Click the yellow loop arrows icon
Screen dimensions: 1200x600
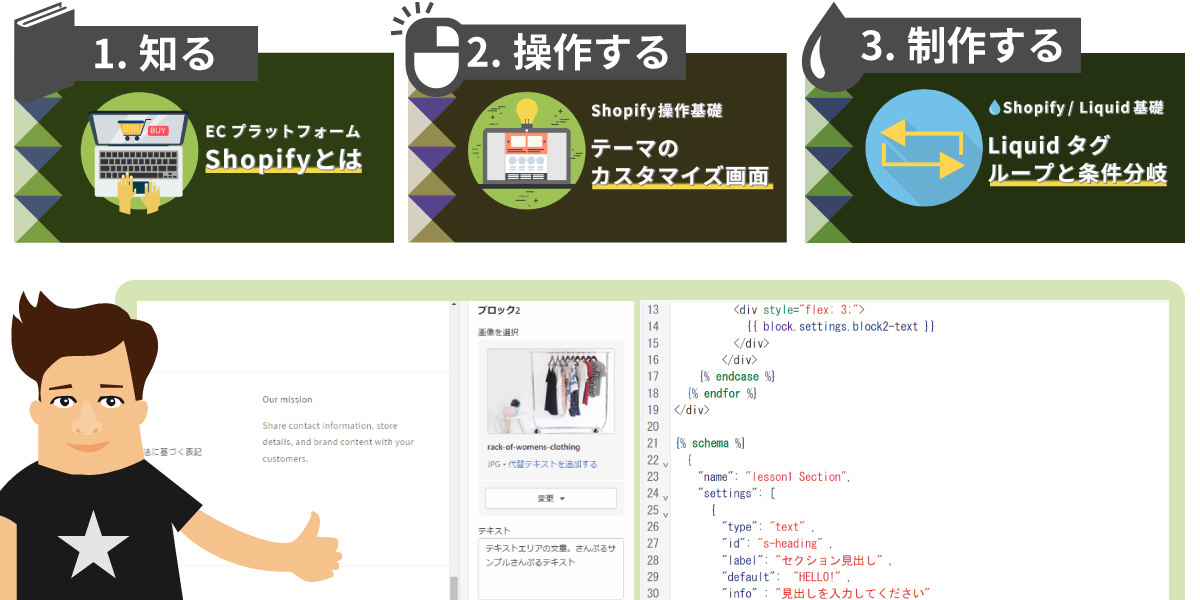(922, 147)
